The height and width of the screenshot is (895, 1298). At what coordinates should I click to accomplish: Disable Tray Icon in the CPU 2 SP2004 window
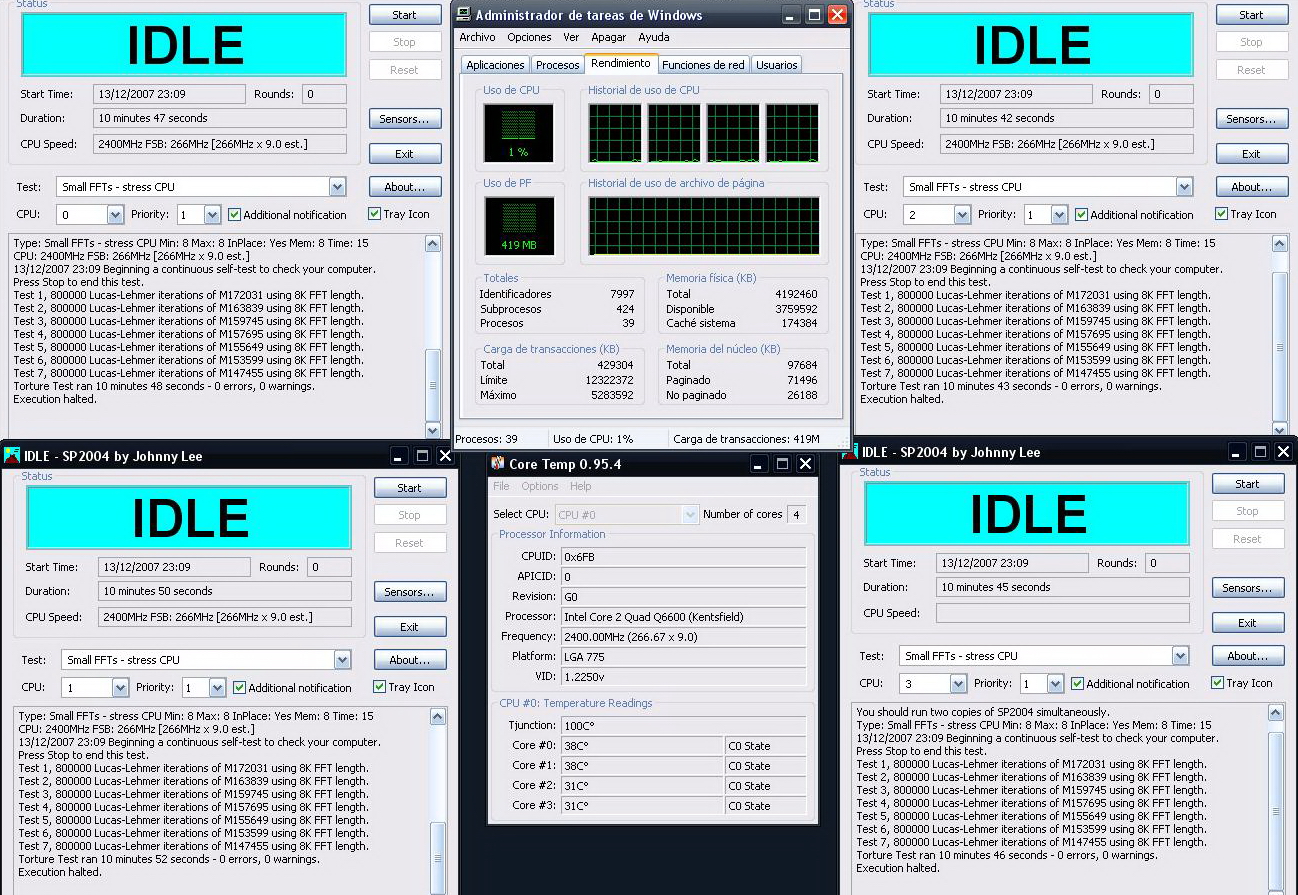point(1221,214)
